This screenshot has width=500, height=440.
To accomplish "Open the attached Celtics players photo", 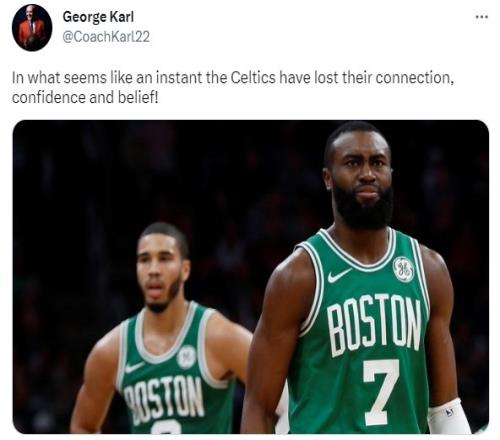I will pos(251,277).
